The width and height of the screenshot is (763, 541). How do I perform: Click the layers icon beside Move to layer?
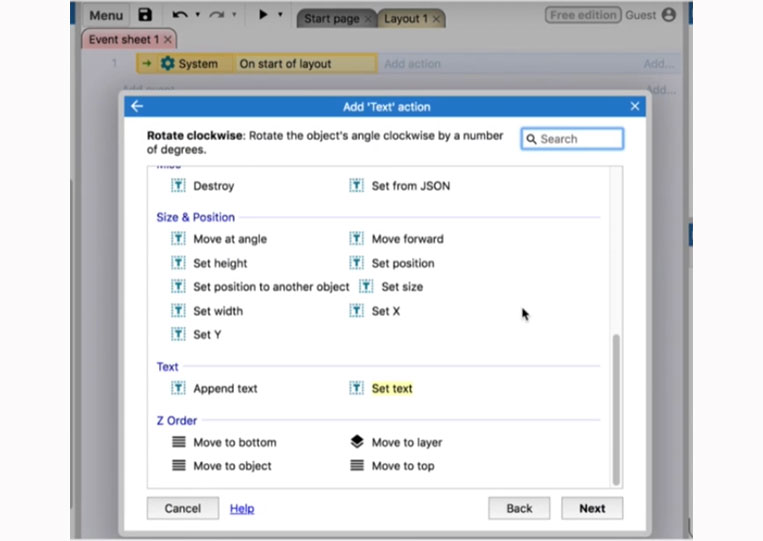pos(357,441)
